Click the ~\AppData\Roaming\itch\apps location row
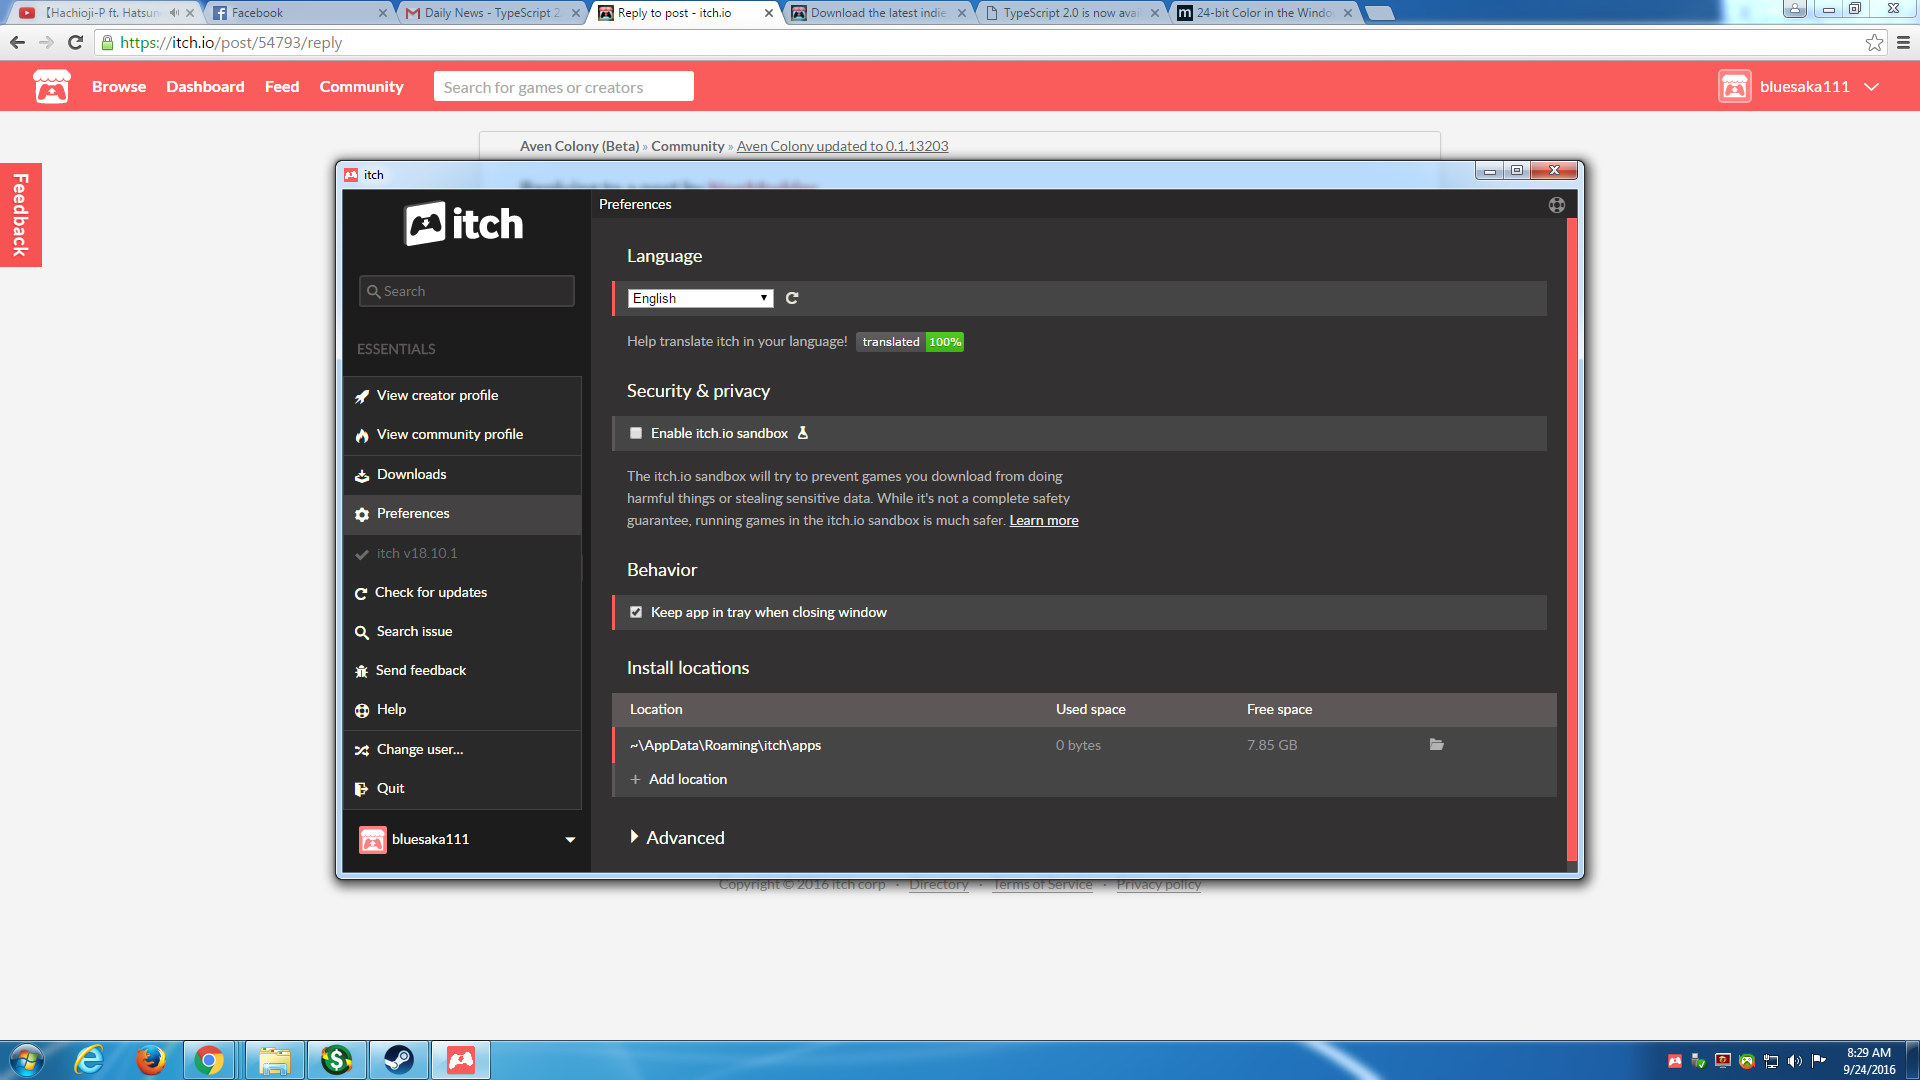Viewport: 1920px width, 1080px height. 1084,745
